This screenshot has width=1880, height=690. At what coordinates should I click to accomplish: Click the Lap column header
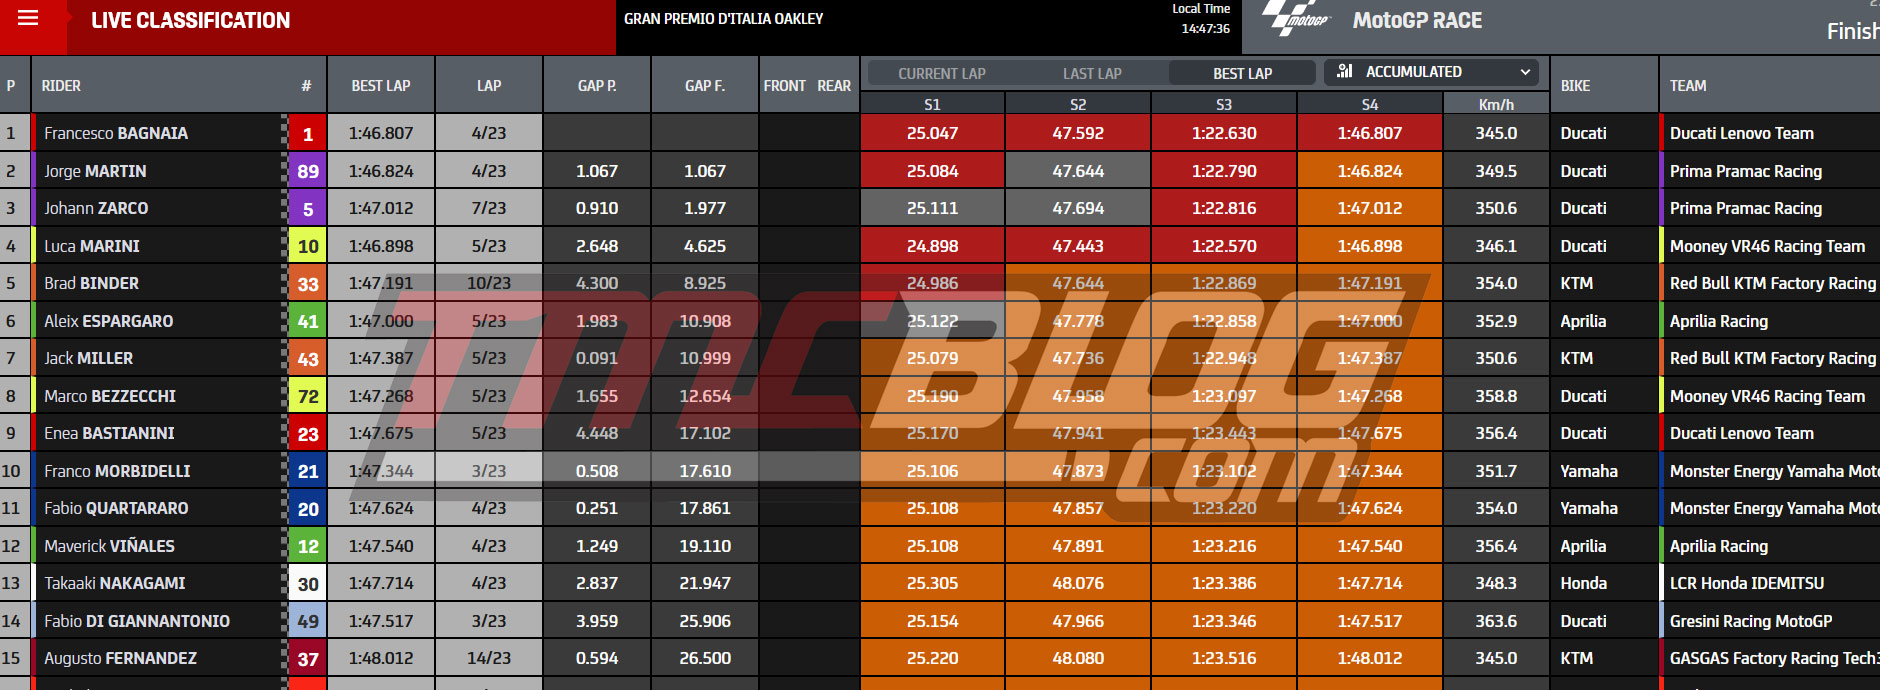click(489, 86)
